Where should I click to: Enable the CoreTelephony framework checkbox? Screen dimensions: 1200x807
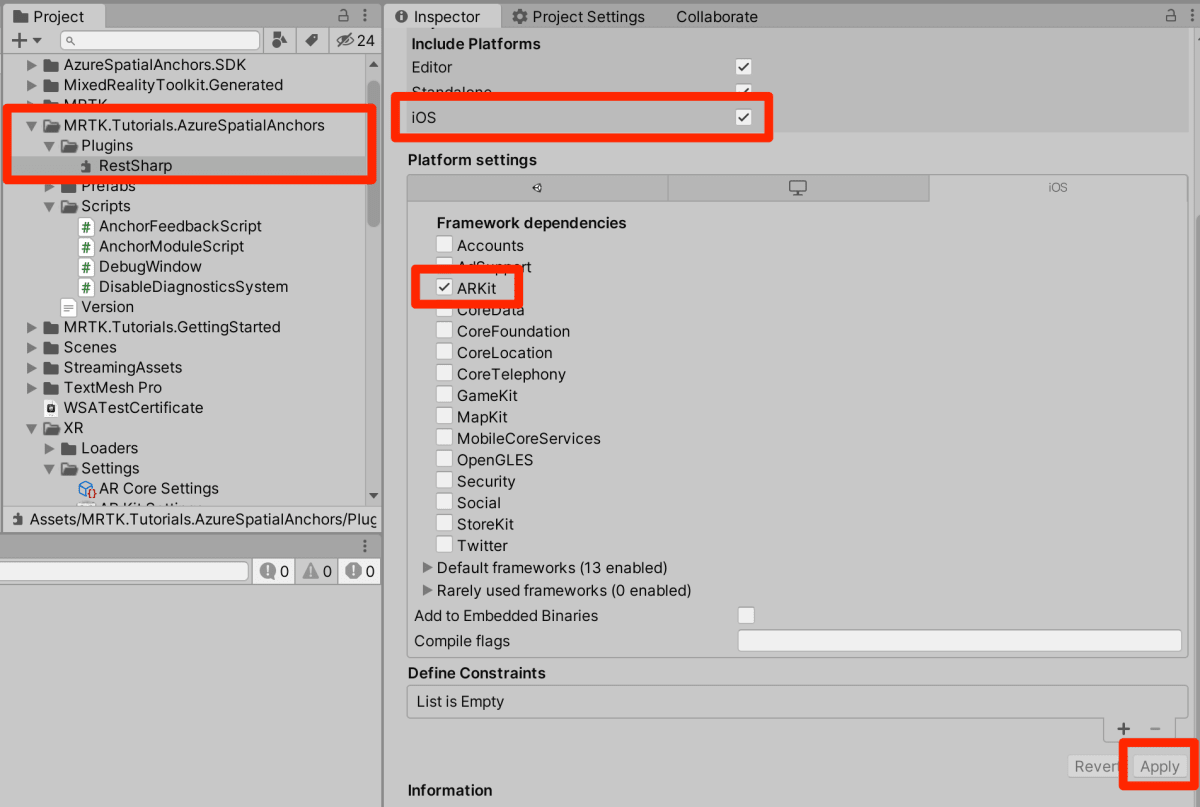[x=444, y=374]
